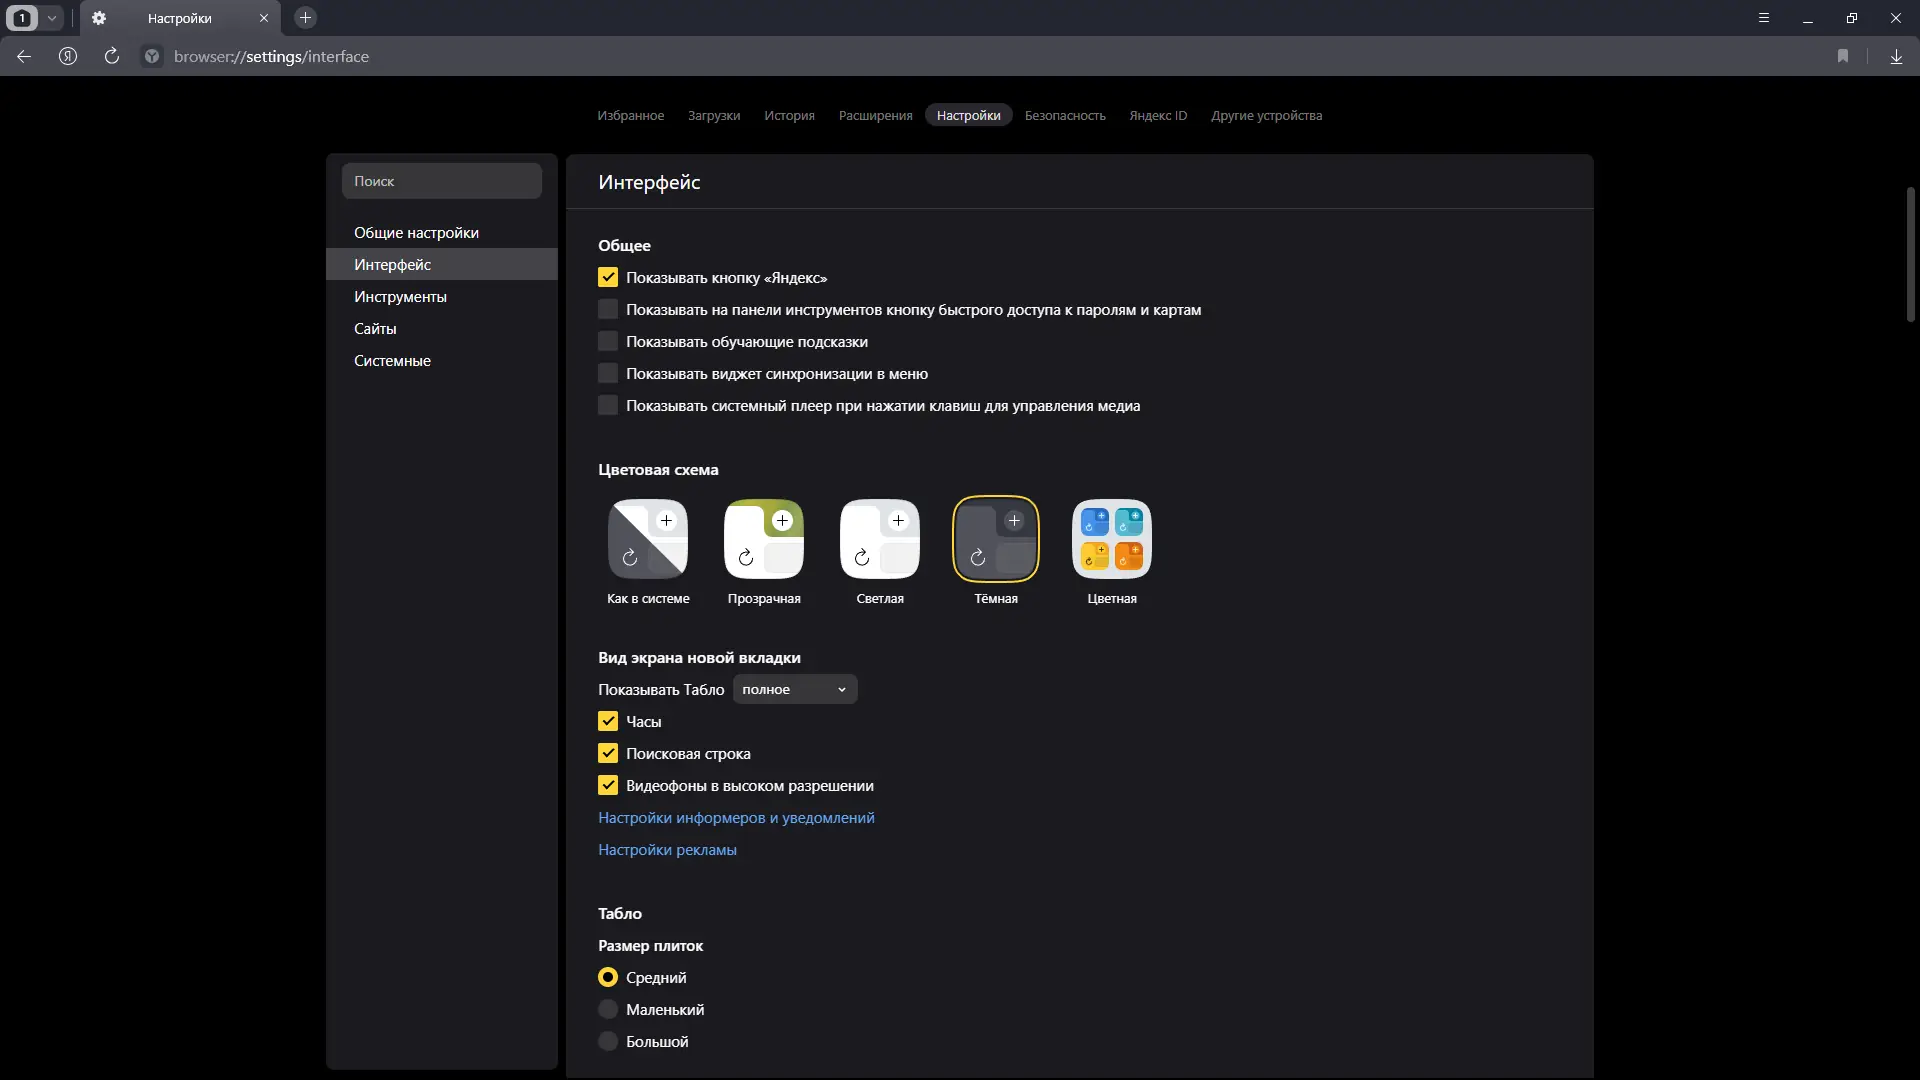Reload the page with refresh icon
The width and height of the screenshot is (1920, 1080).
tap(112, 57)
